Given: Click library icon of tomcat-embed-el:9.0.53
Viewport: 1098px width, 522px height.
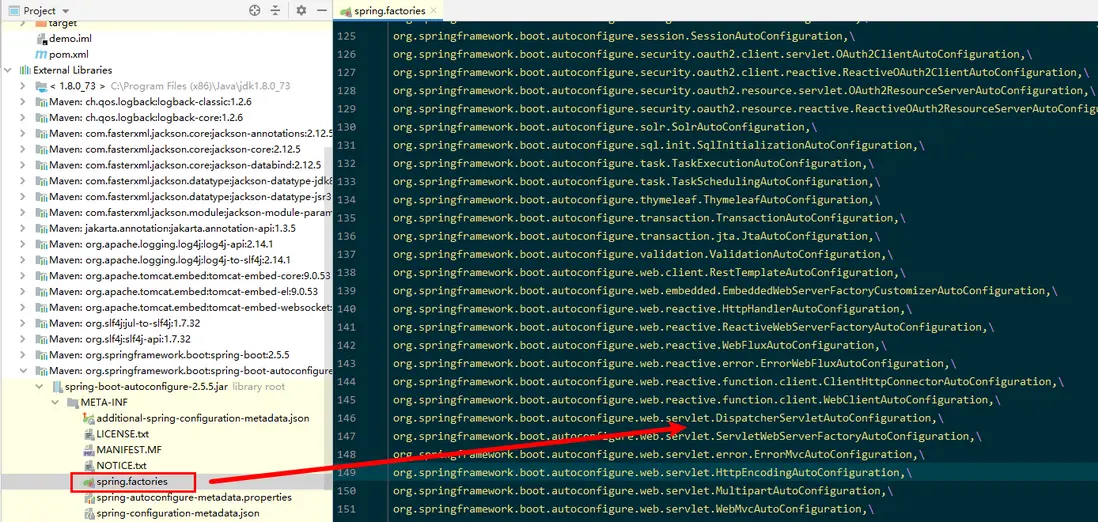Looking at the screenshot, I should point(41,291).
